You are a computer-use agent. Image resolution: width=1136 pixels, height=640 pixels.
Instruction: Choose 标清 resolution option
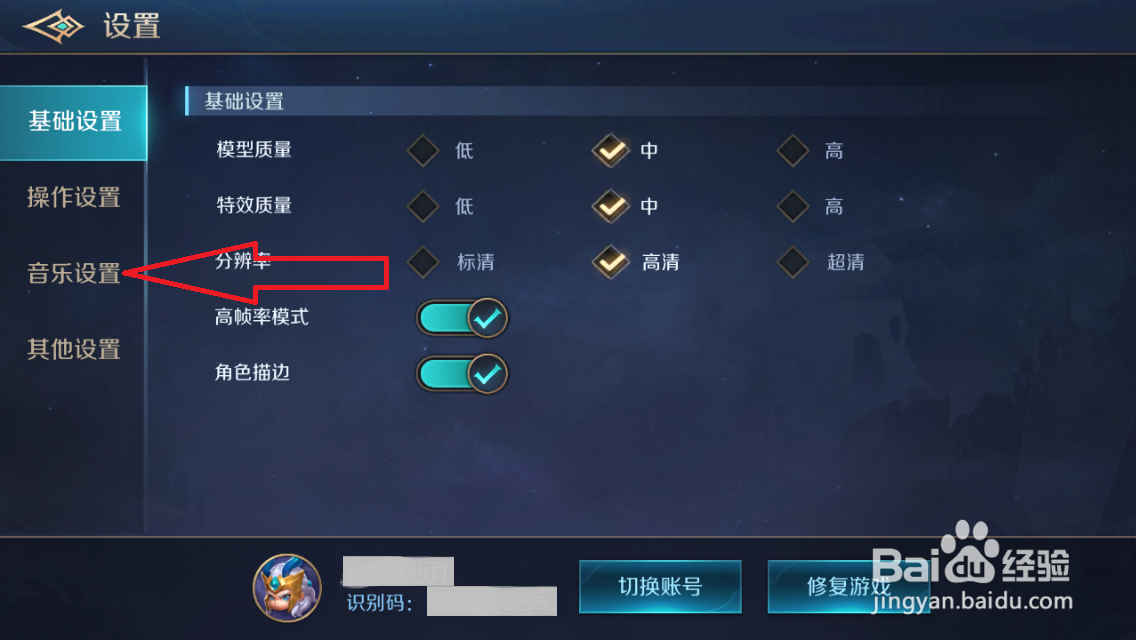point(423,262)
